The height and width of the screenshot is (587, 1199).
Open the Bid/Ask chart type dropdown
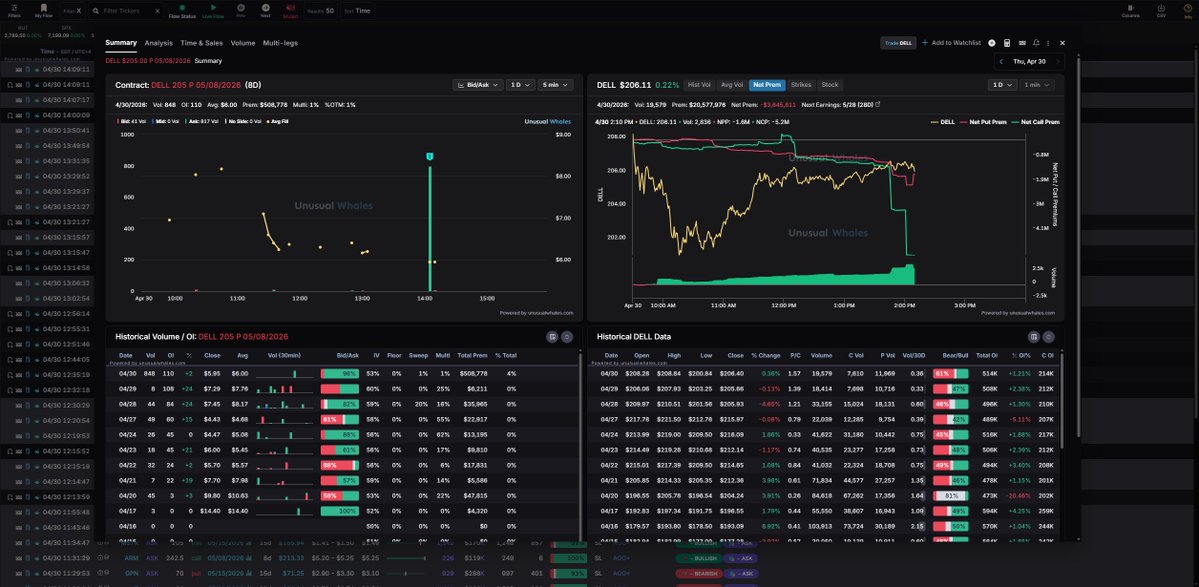477,85
